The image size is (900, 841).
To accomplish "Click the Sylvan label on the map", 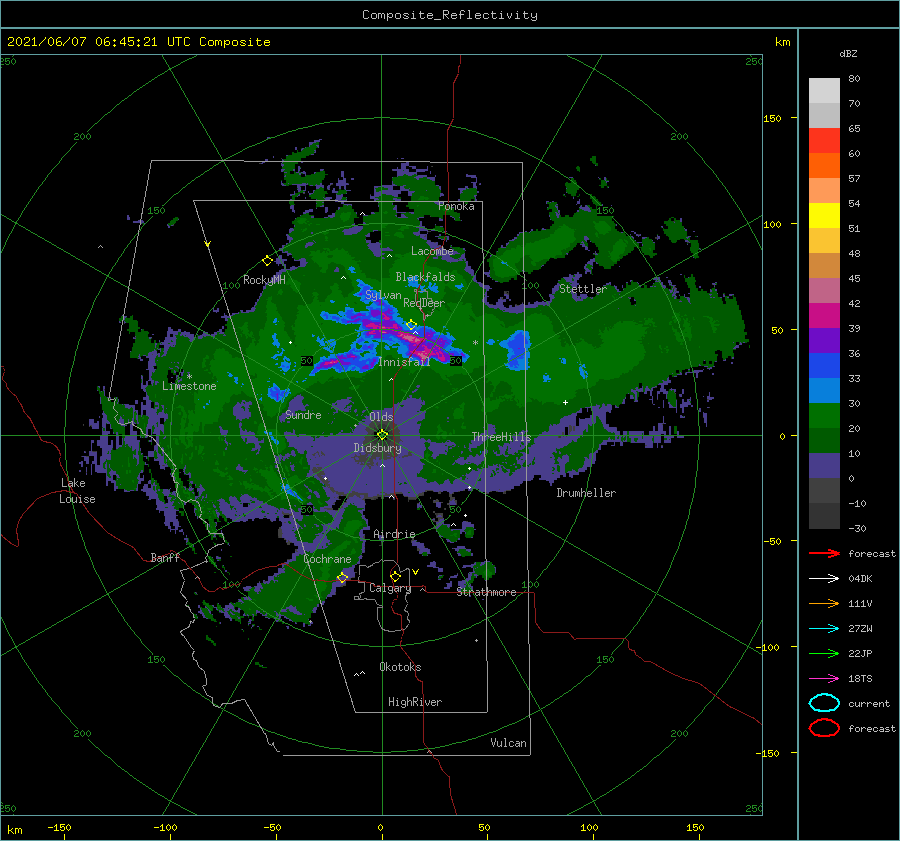I will tap(383, 295).
